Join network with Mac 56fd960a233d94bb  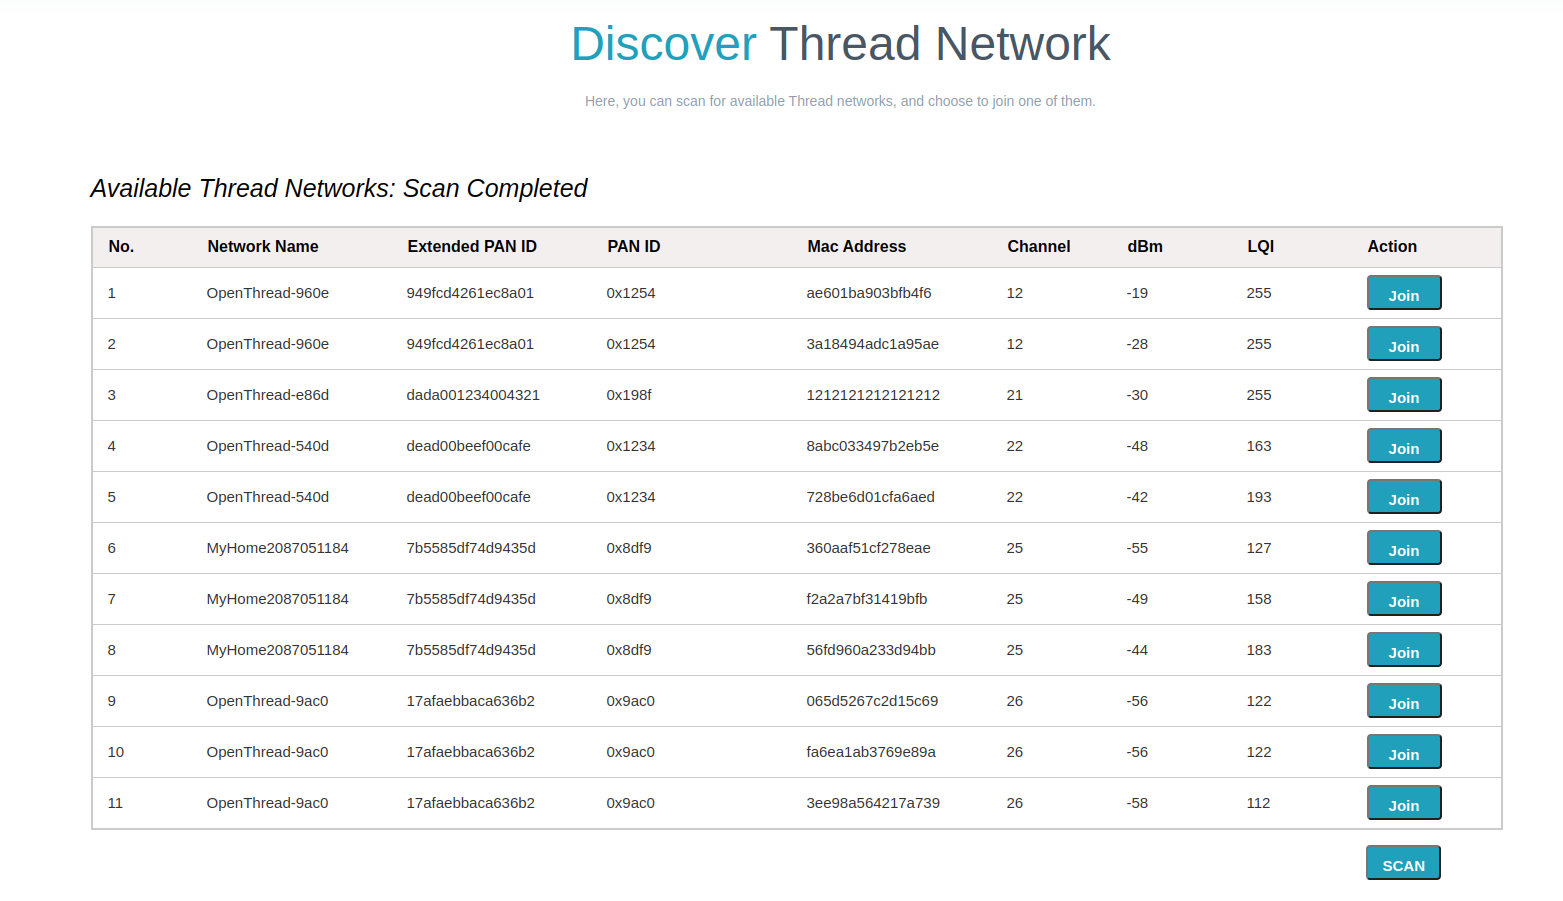click(1404, 650)
